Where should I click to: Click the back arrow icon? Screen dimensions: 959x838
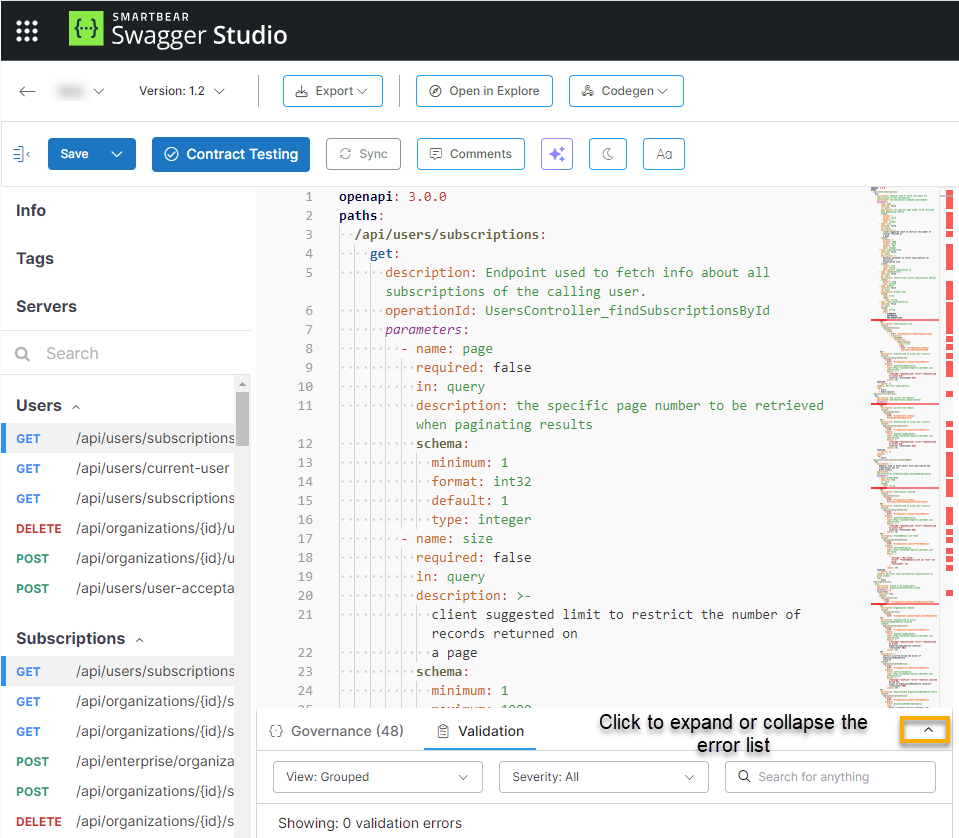(28, 91)
